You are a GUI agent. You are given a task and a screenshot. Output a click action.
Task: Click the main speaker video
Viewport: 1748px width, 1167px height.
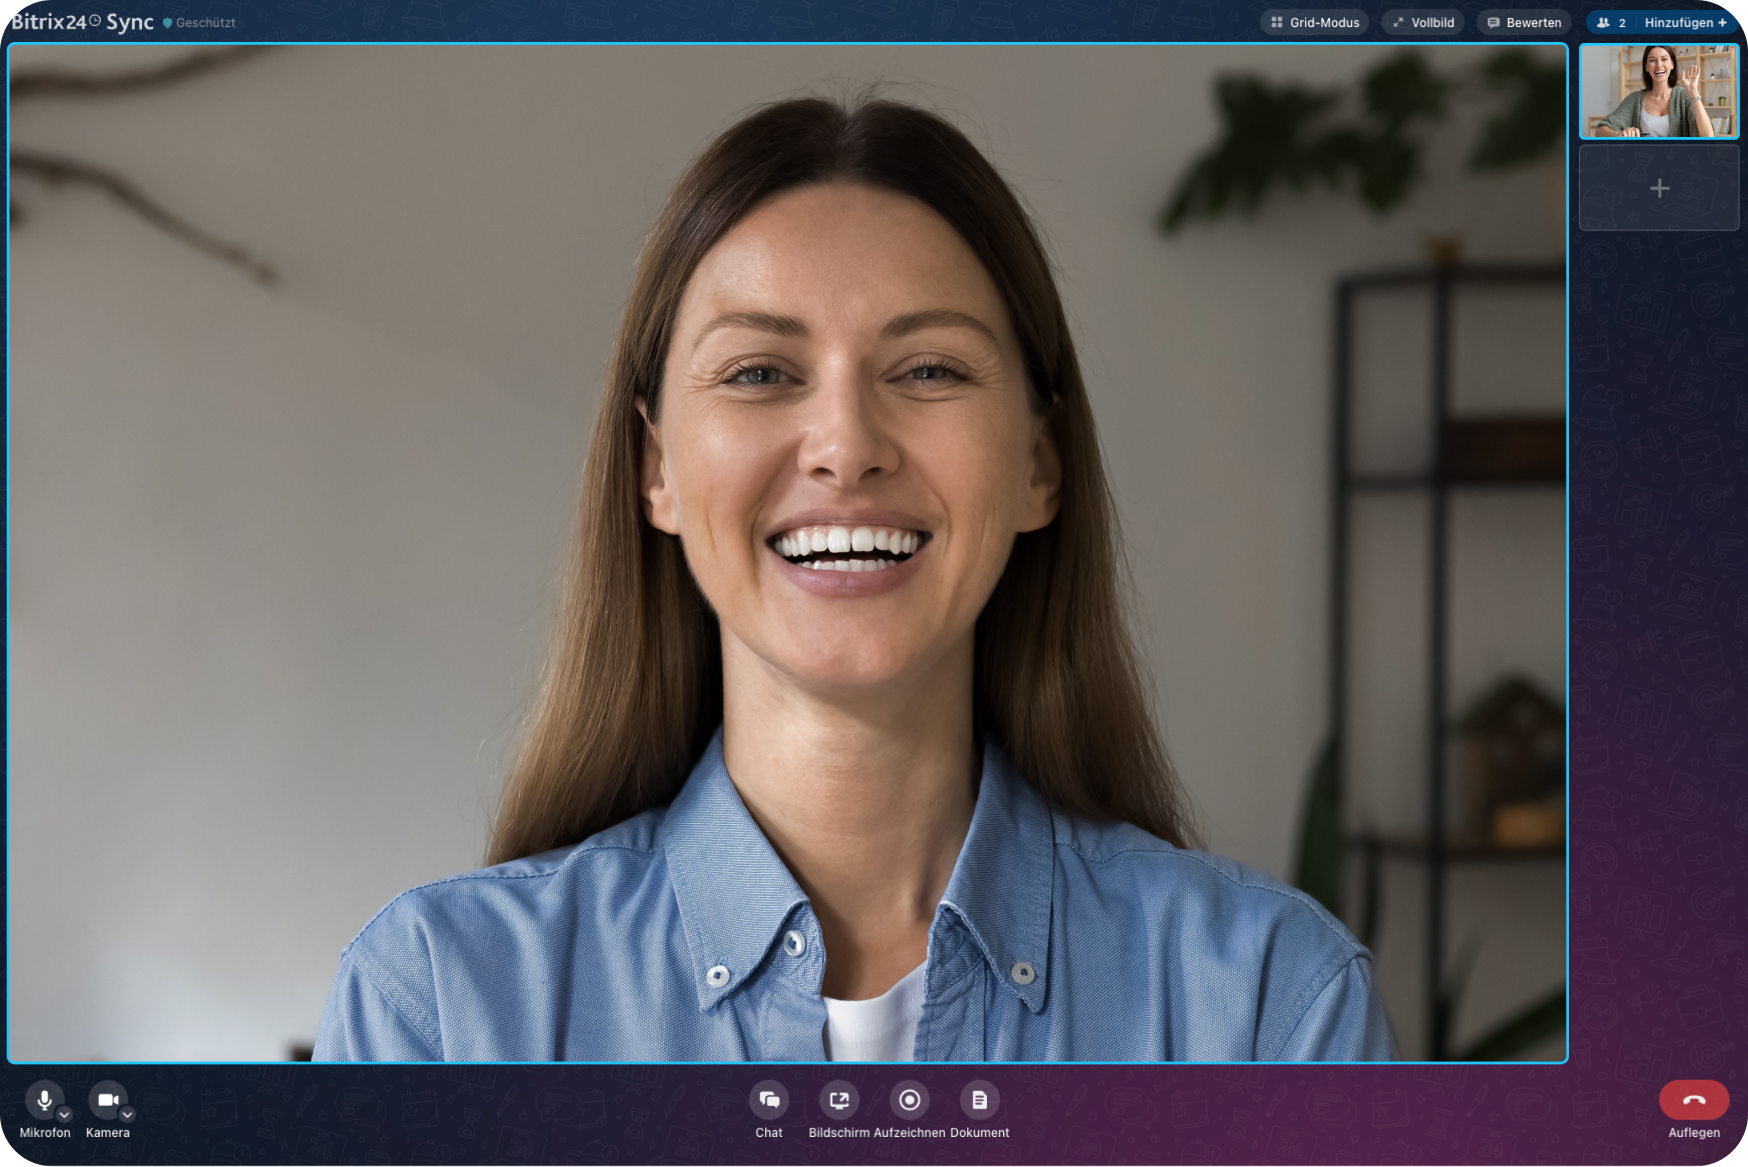tap(788, 553)
